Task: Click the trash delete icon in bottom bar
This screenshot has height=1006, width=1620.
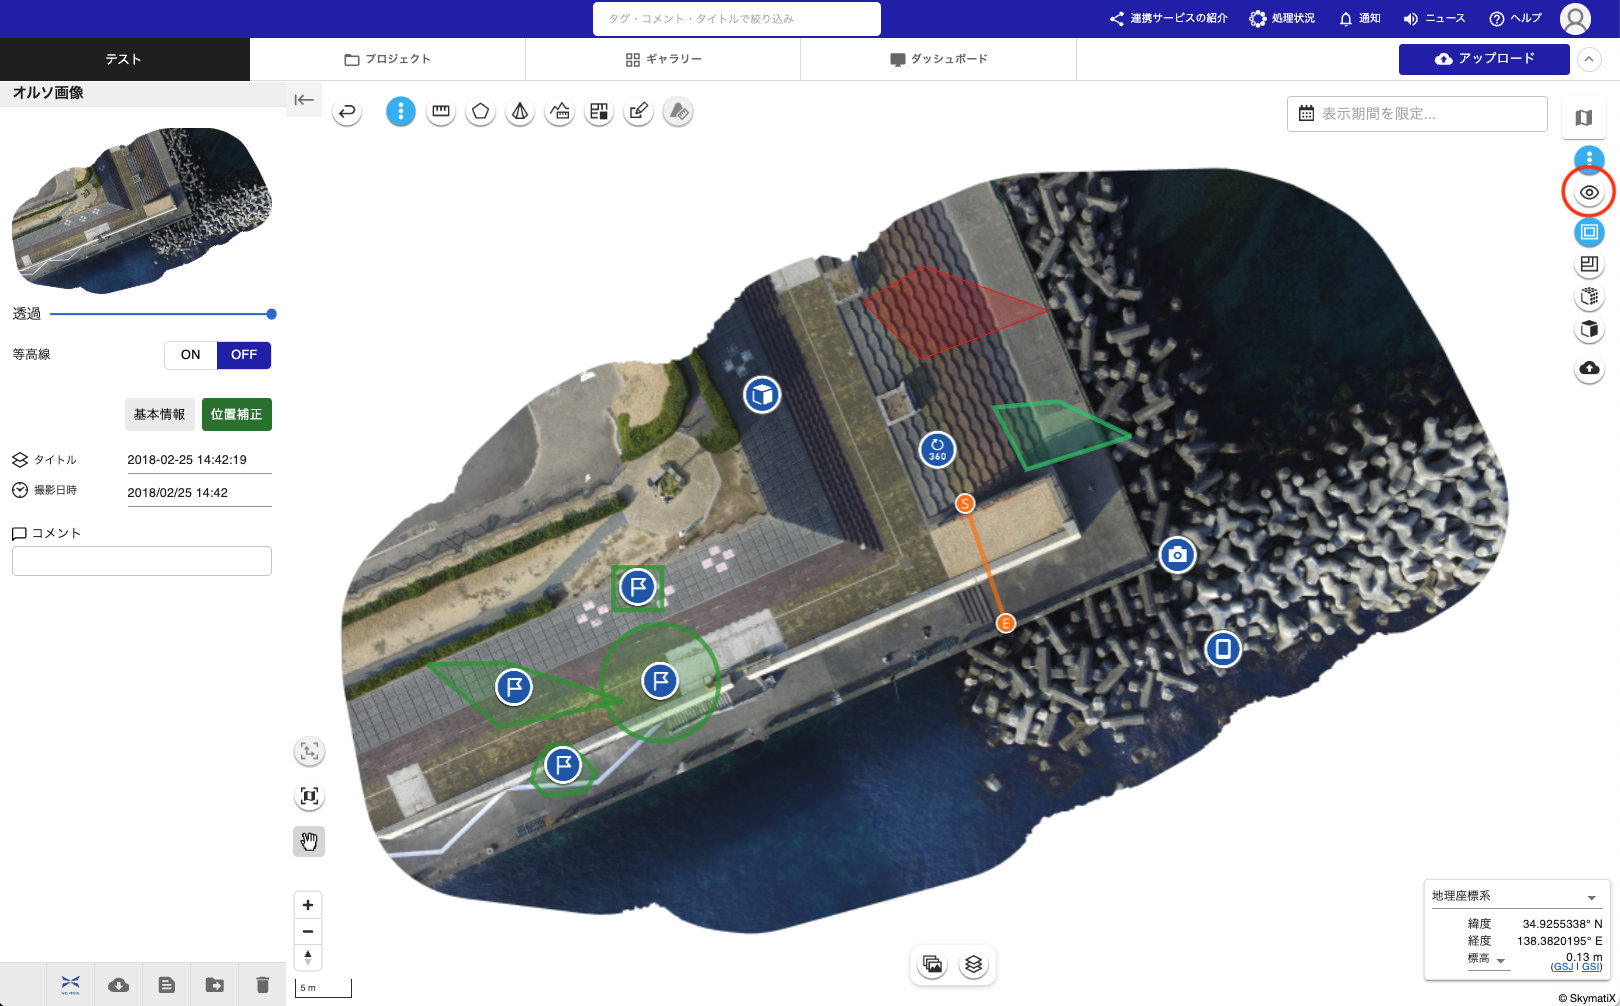Action: coord(262,985)
